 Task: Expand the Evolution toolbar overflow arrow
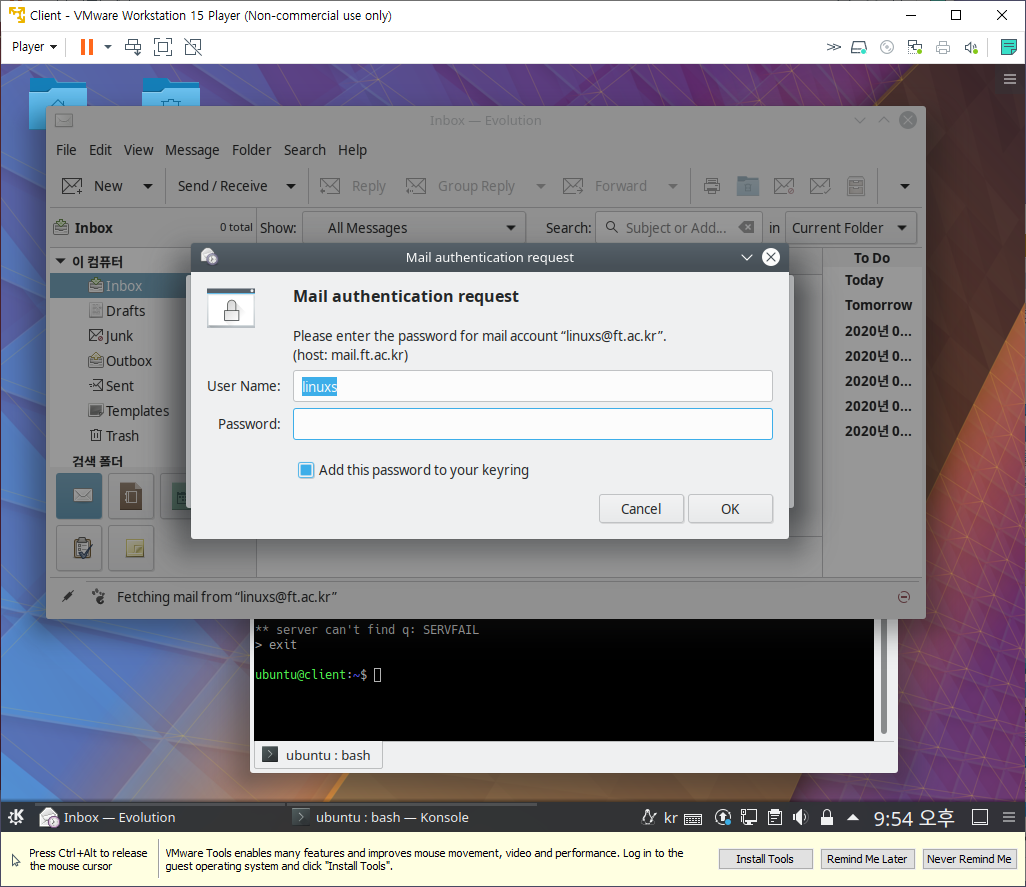[904, 186]
